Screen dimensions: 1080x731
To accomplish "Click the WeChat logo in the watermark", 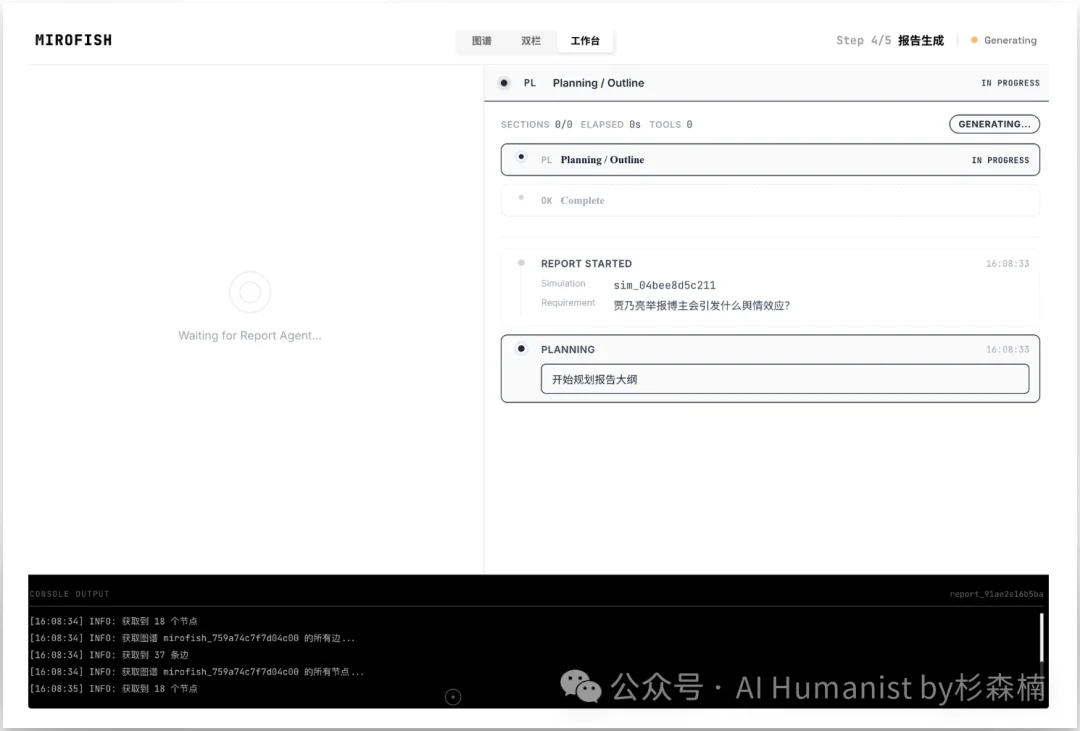I will coord(580,686).
